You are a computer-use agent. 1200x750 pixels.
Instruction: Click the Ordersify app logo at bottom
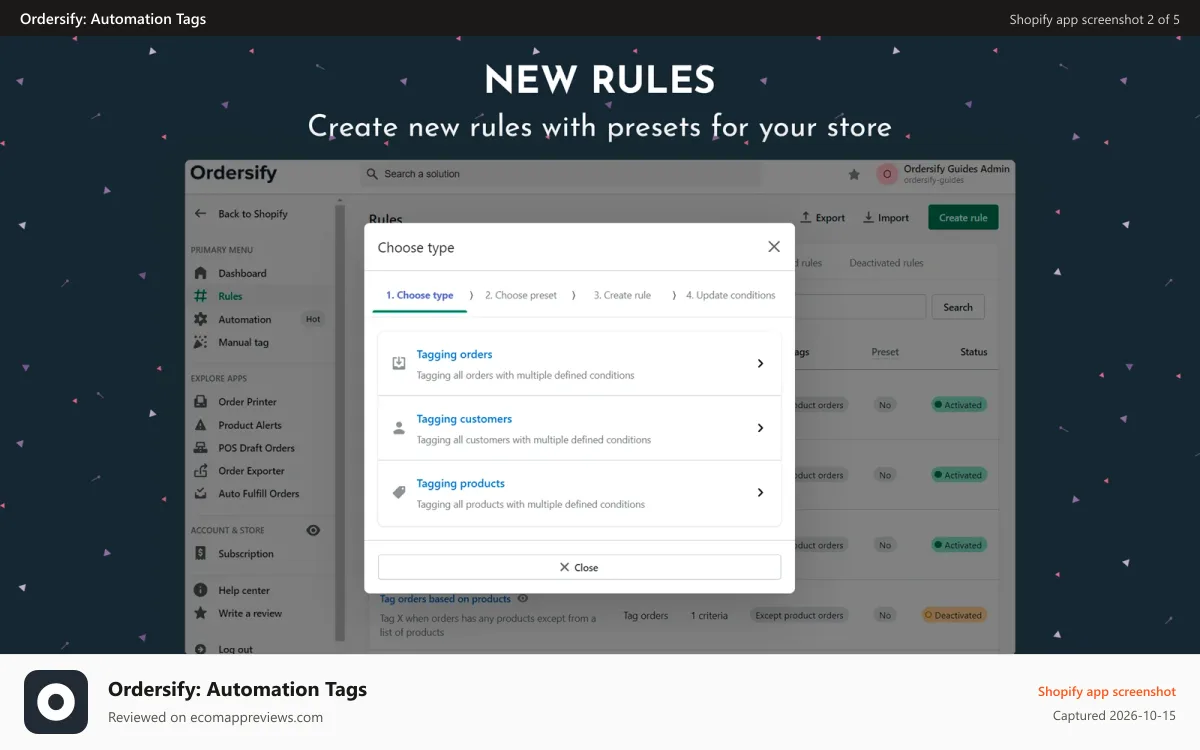point(56,702)
